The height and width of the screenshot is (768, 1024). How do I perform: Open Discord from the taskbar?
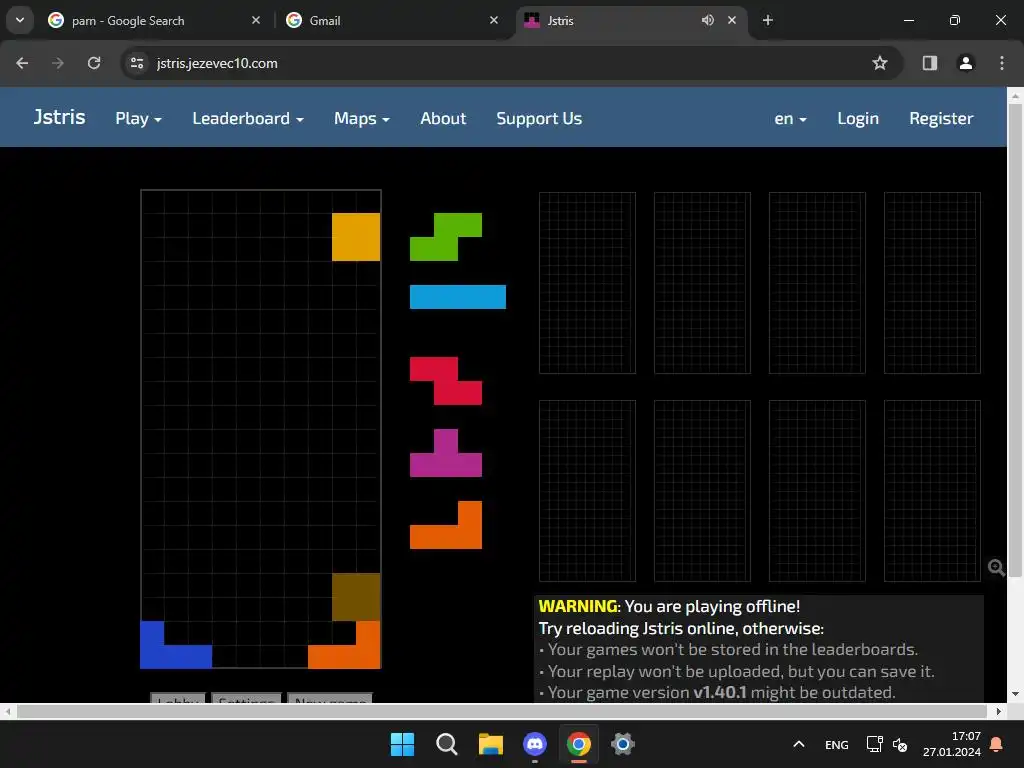click(x=535, y=744)
